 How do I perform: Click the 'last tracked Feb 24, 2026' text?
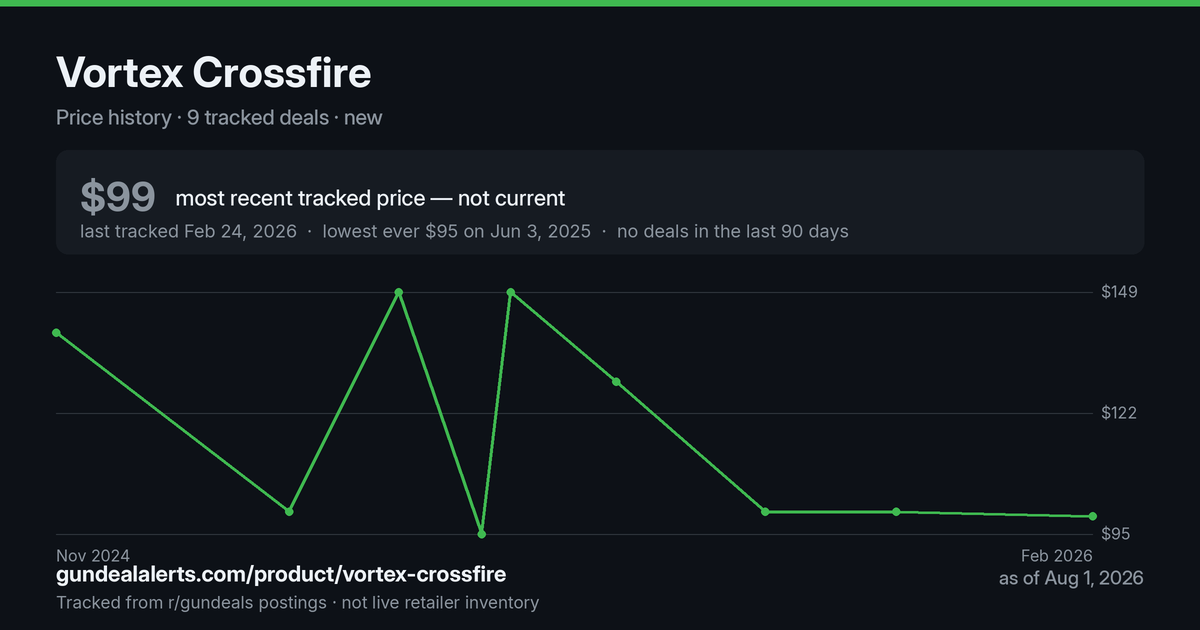[x=188, y=231]
